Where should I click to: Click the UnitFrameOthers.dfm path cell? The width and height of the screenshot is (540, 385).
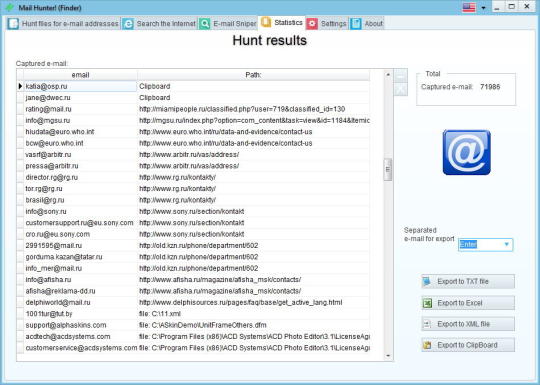(253, 325)
